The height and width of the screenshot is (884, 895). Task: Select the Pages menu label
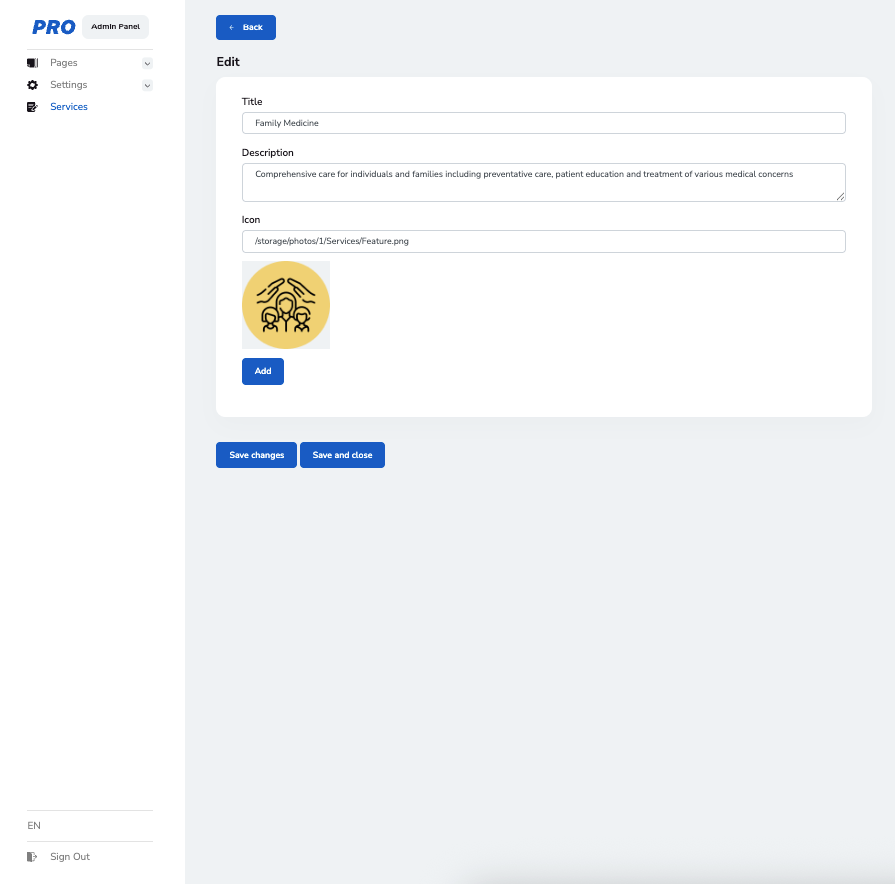click(64, 63)
